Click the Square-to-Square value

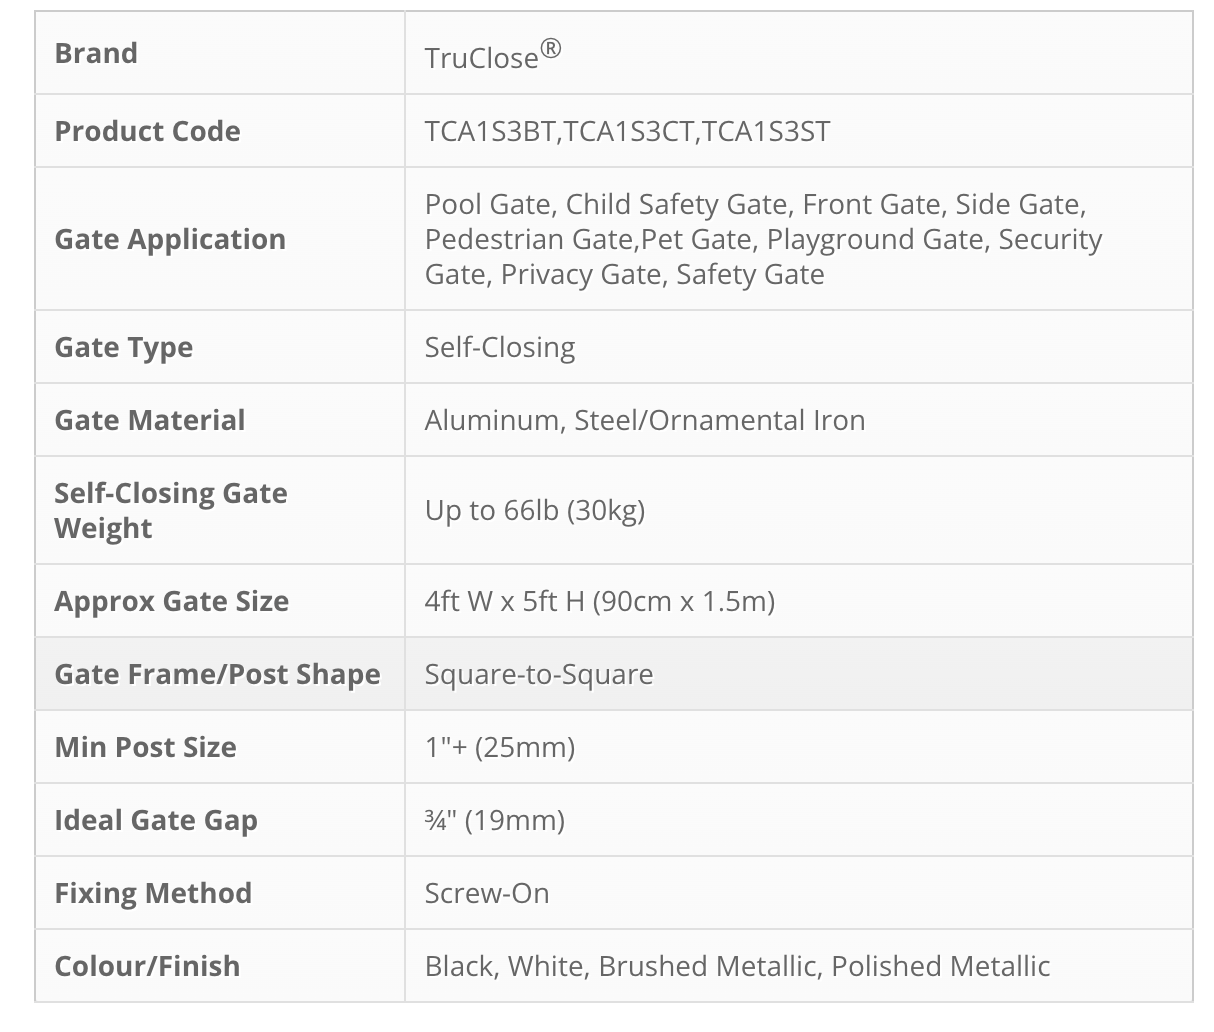(539, 674)
